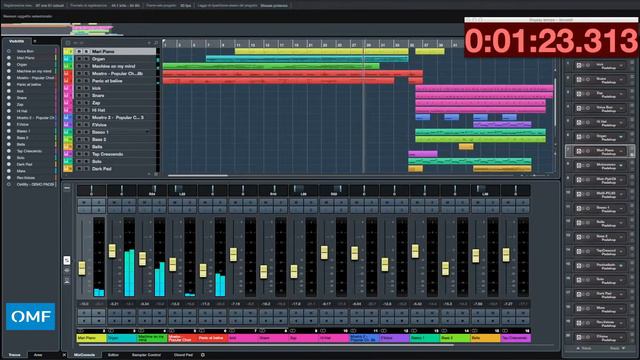The height and width of the screenshot is (360, 640).
Task: Click the Mart Piano channel pan control
Action: (91, 190)
